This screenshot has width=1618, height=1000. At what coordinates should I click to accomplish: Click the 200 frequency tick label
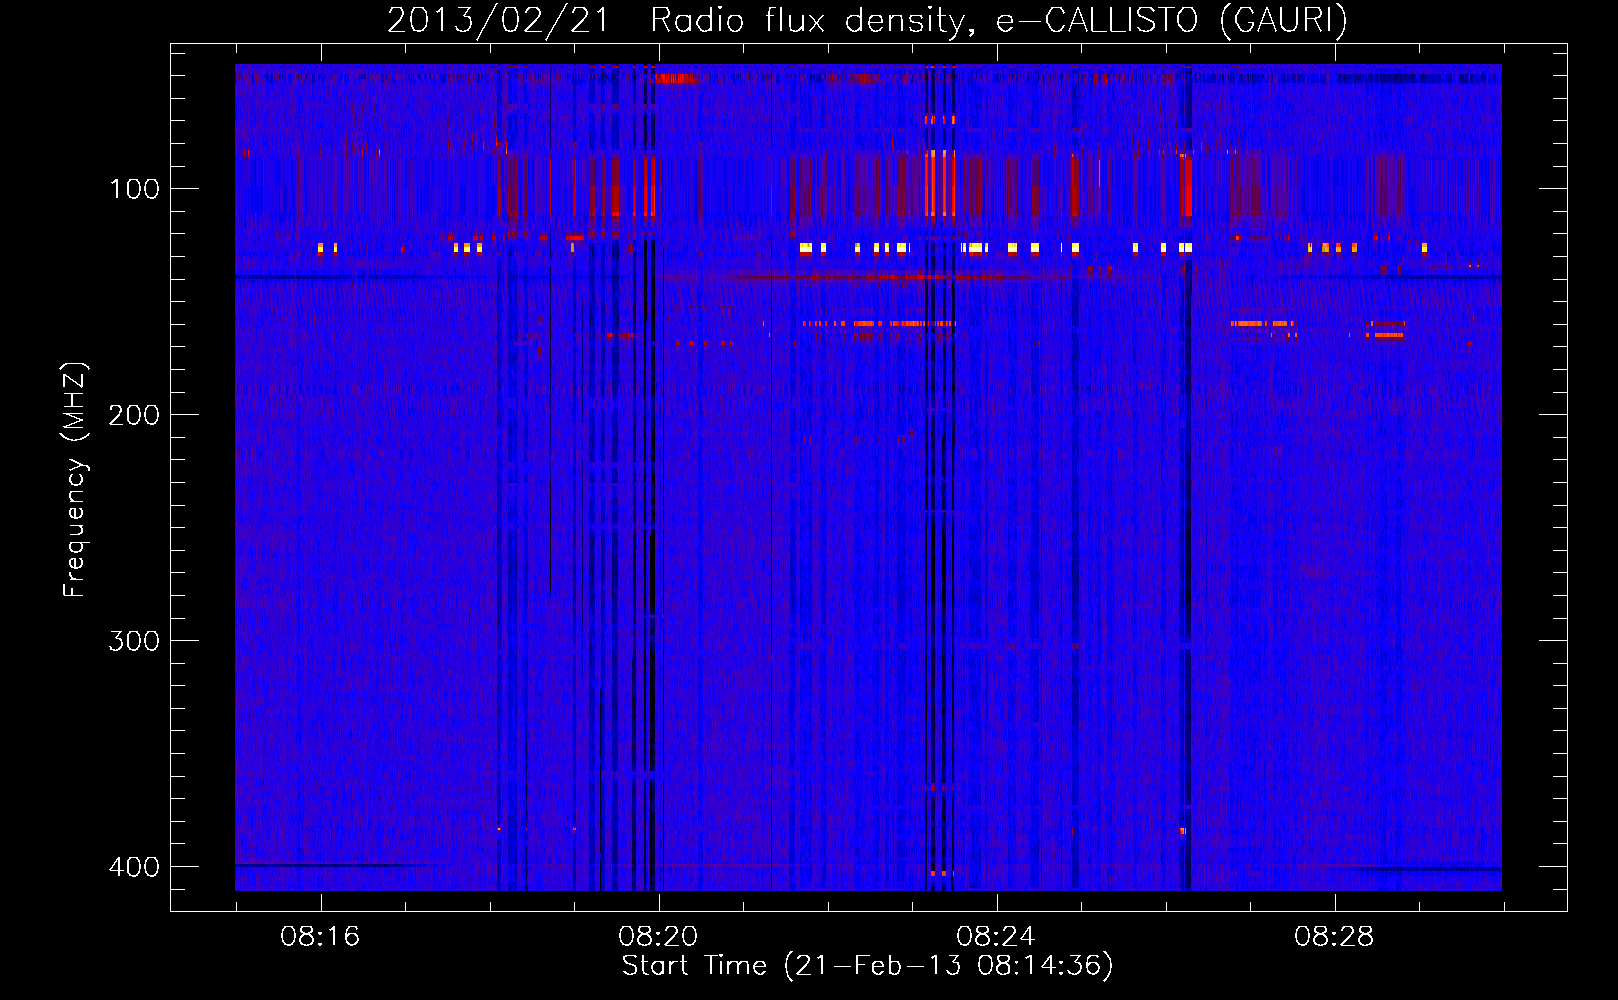coord(134,415)
